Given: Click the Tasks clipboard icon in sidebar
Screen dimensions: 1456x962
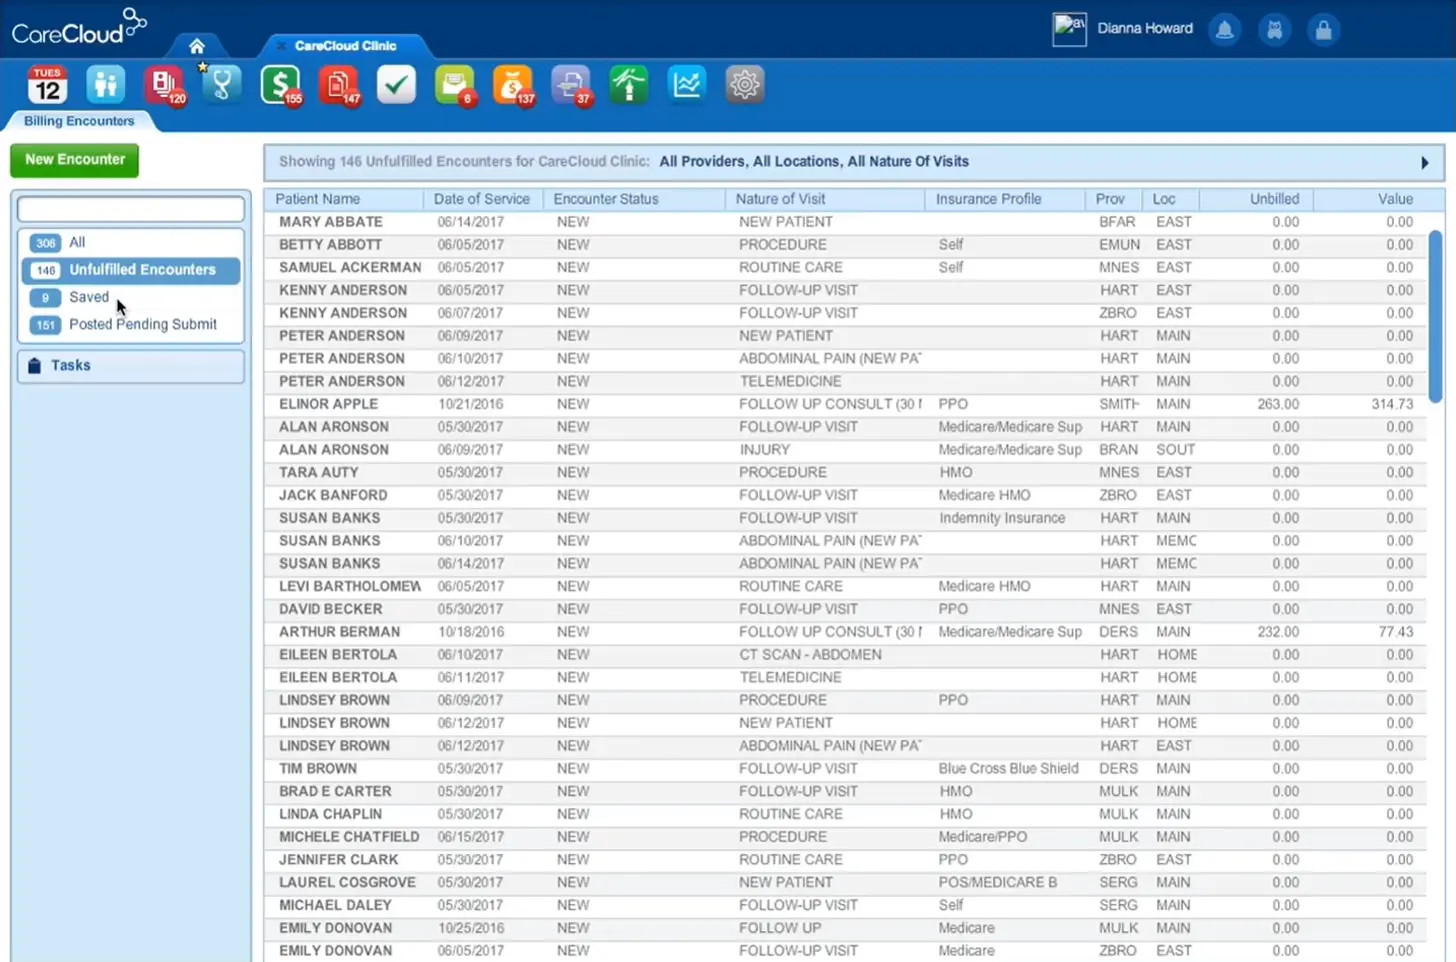Looking at the screenshot, I should pyautogui.click(x=34, y=366).
